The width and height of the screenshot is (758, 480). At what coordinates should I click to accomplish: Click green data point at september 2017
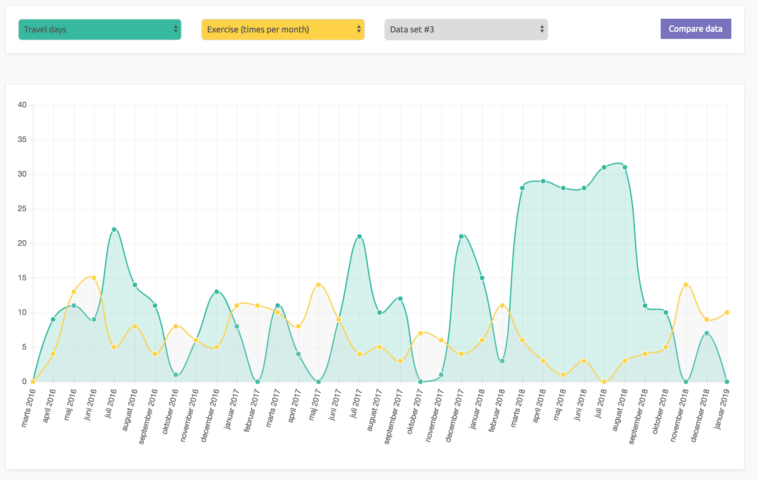400,298
